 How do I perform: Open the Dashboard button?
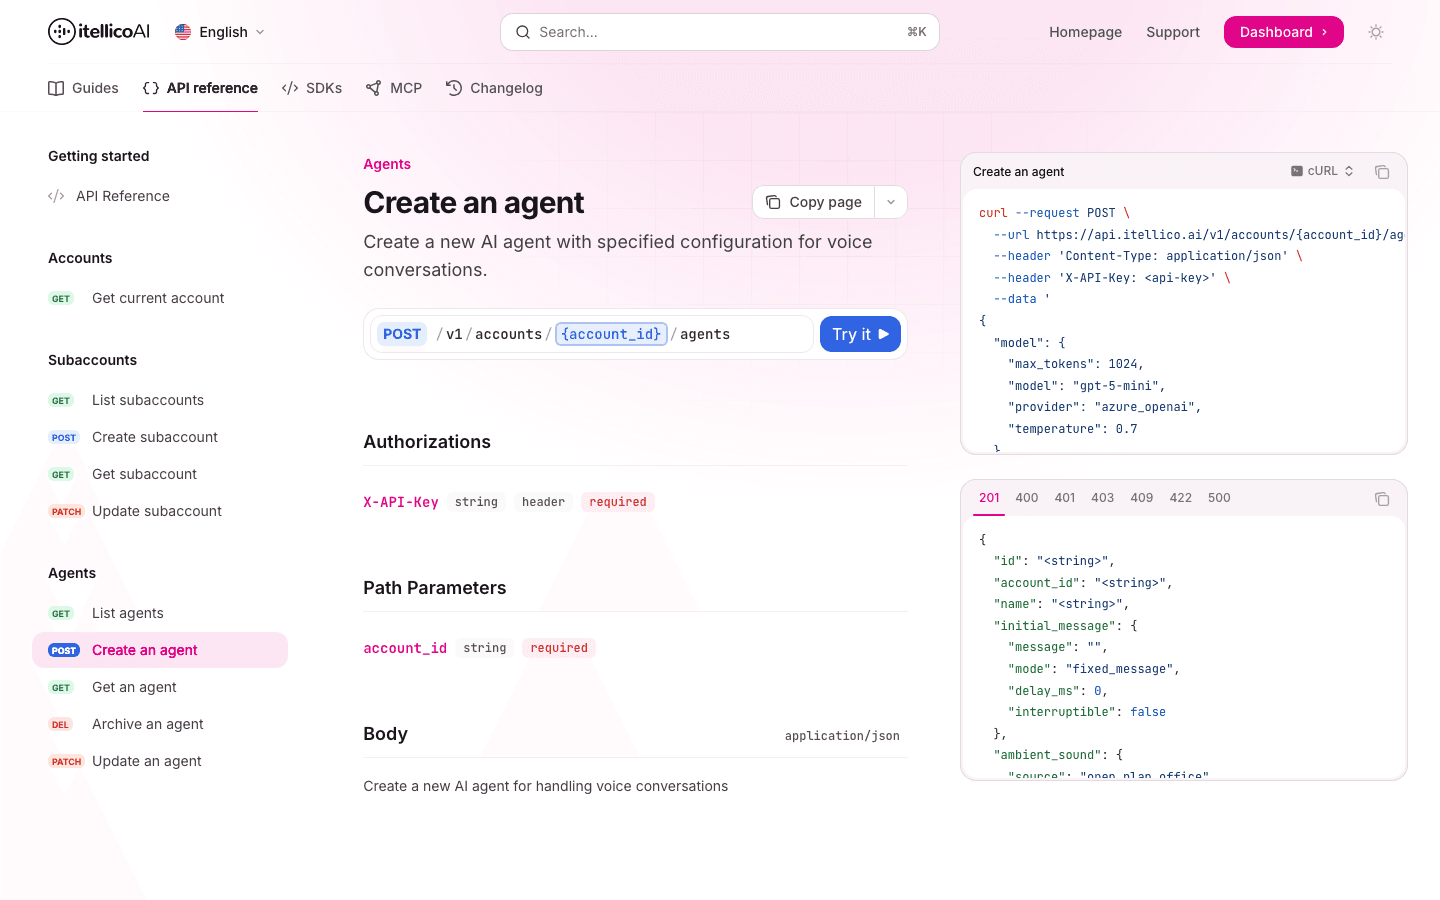pyautogui.click(x=1283, y=31)
